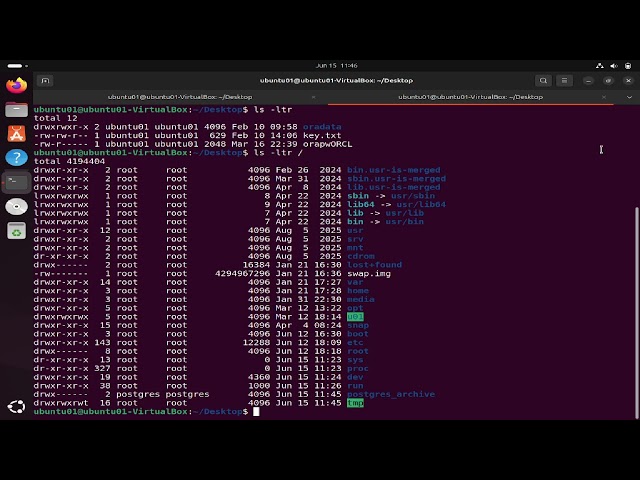Launch Ubuntu App Center from dock
The image size is (640, 480).
click(x=16, y=133)
